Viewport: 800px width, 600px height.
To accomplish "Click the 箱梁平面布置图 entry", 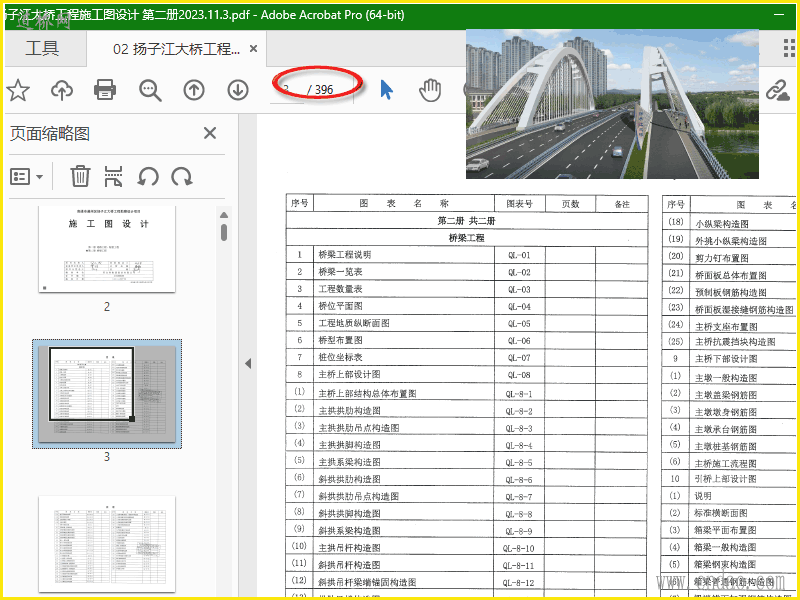I will click(725, 530).
